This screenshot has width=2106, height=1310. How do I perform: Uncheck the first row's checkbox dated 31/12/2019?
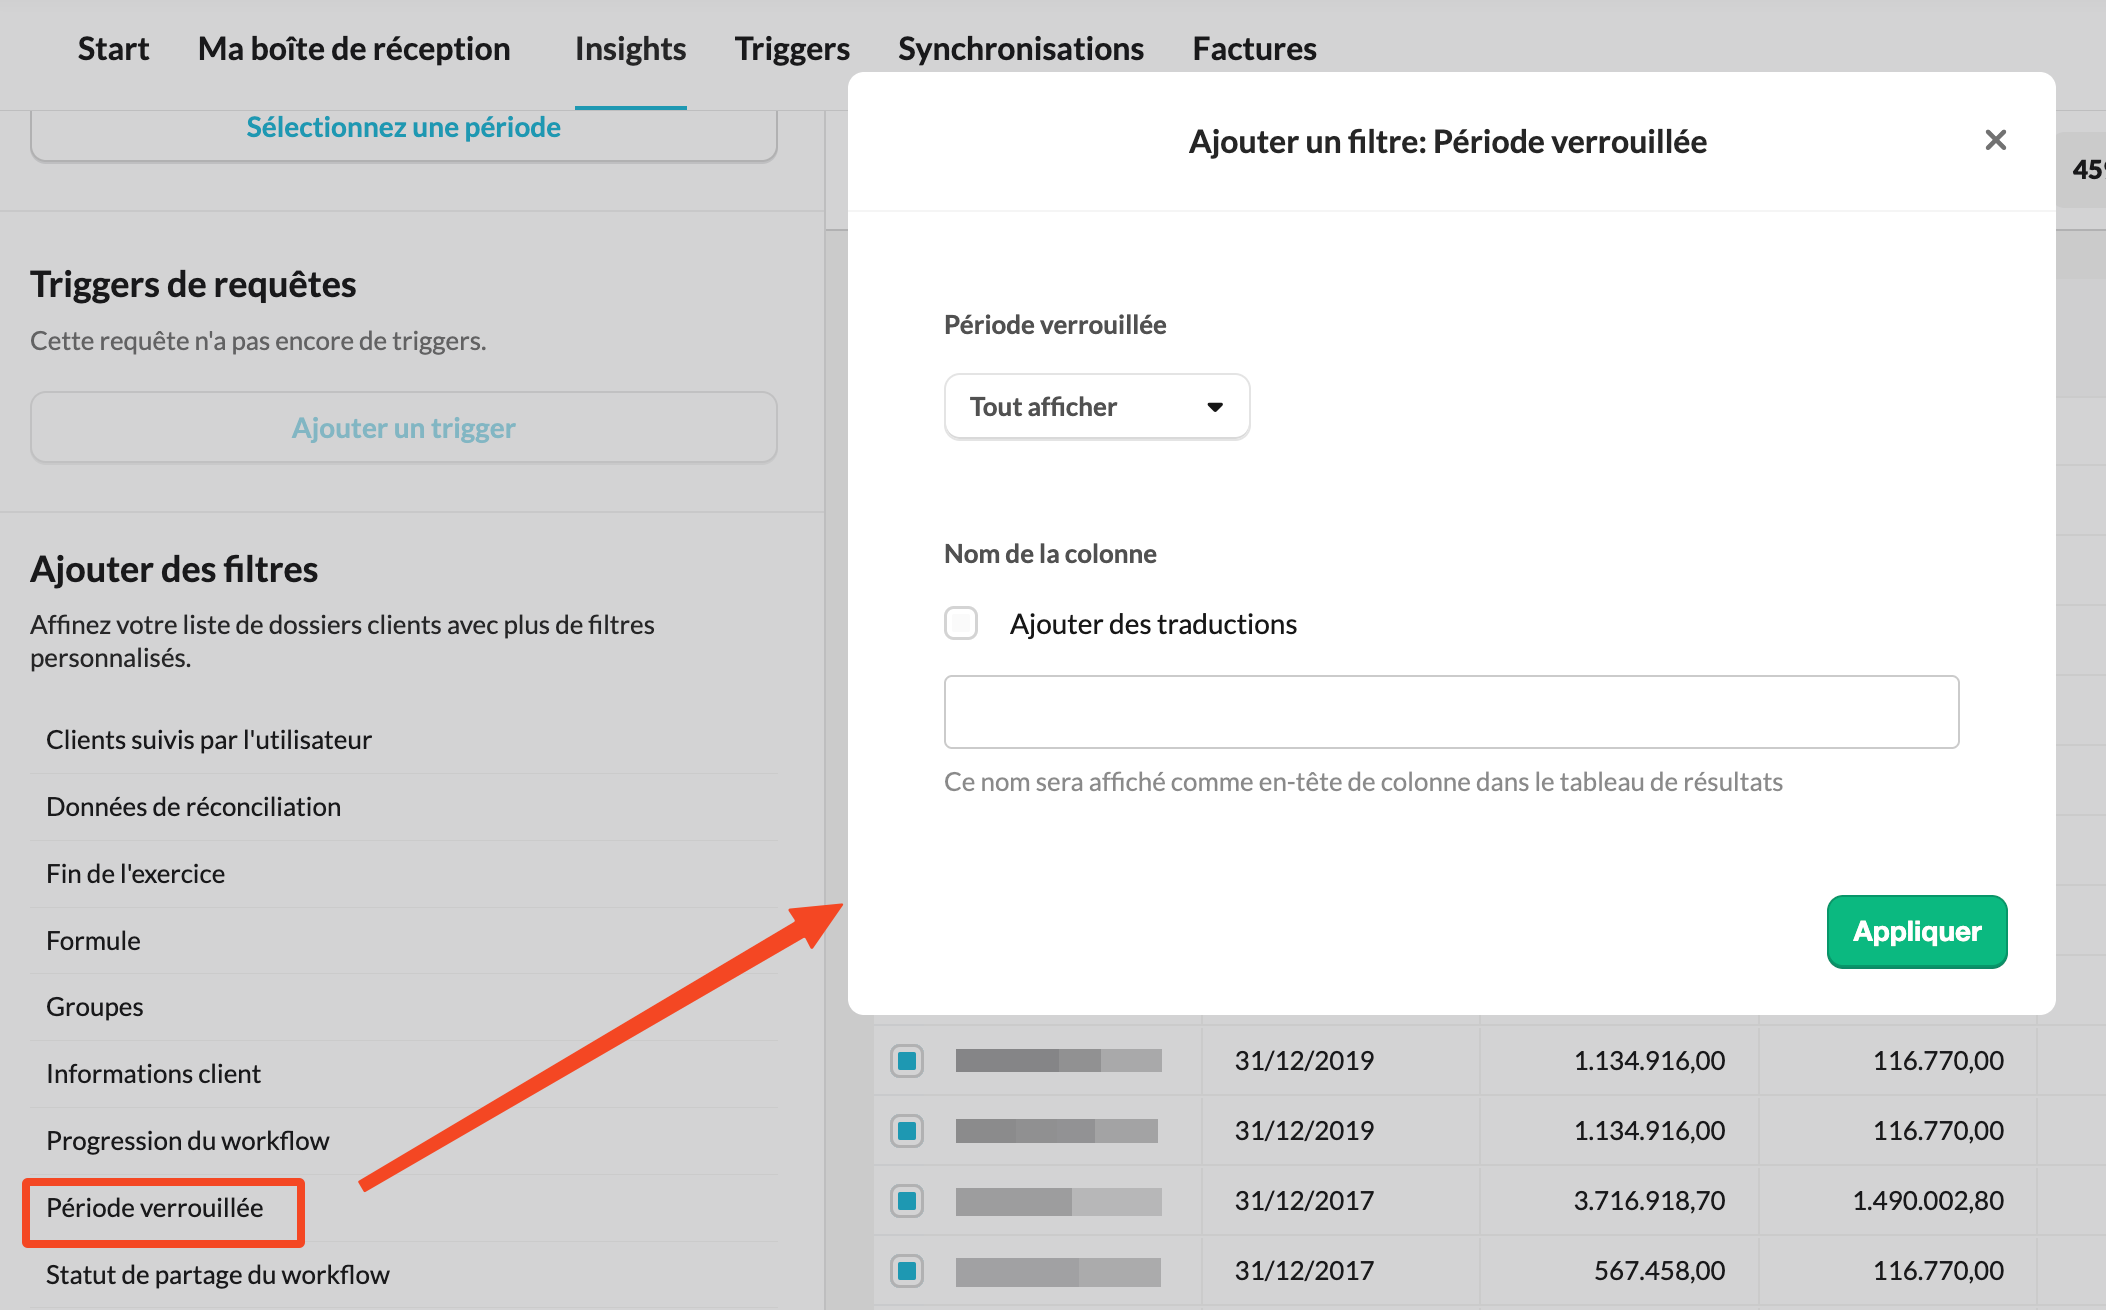pyautogui.click(x=907, y=1060)
